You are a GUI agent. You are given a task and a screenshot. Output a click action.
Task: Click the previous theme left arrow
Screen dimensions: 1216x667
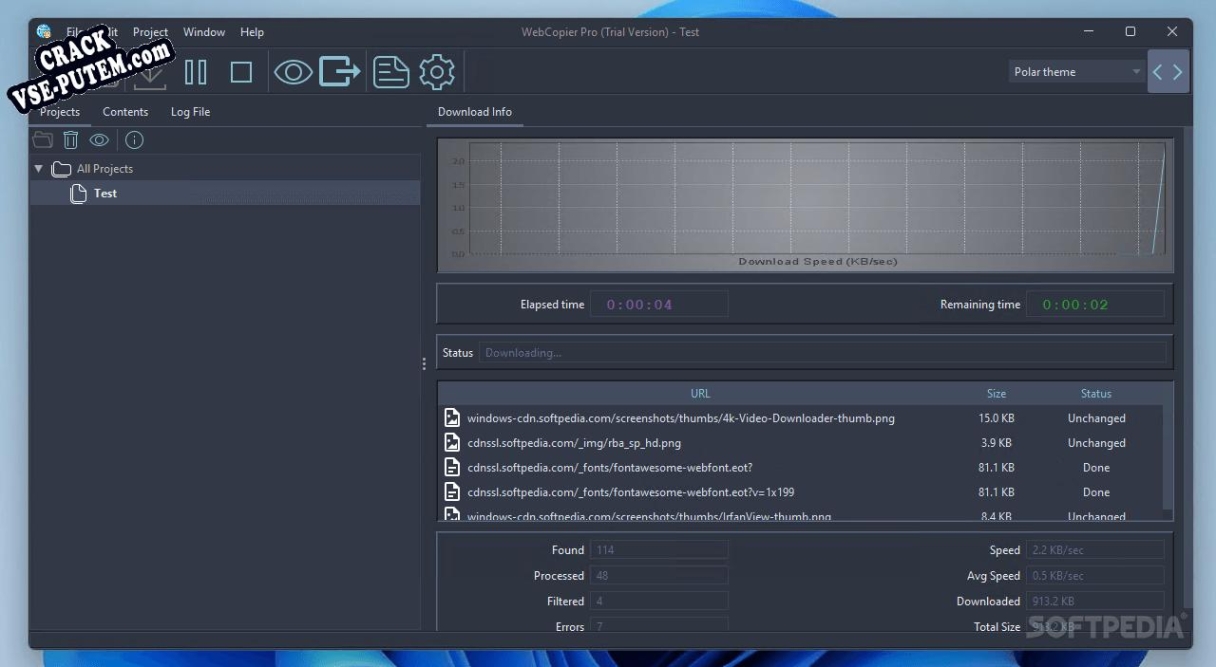tap(1158, 72)
